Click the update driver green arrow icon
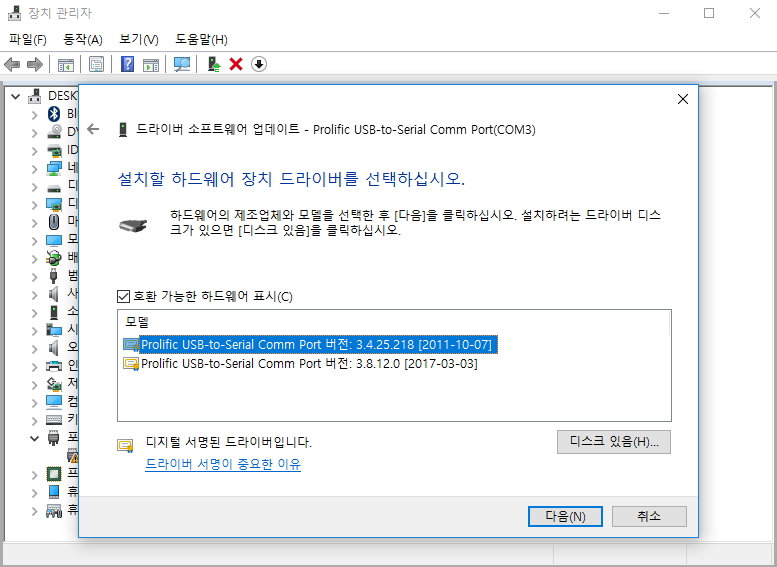This screenshot has width=777, height=567. pyautogui.click(x=214, y=64)
